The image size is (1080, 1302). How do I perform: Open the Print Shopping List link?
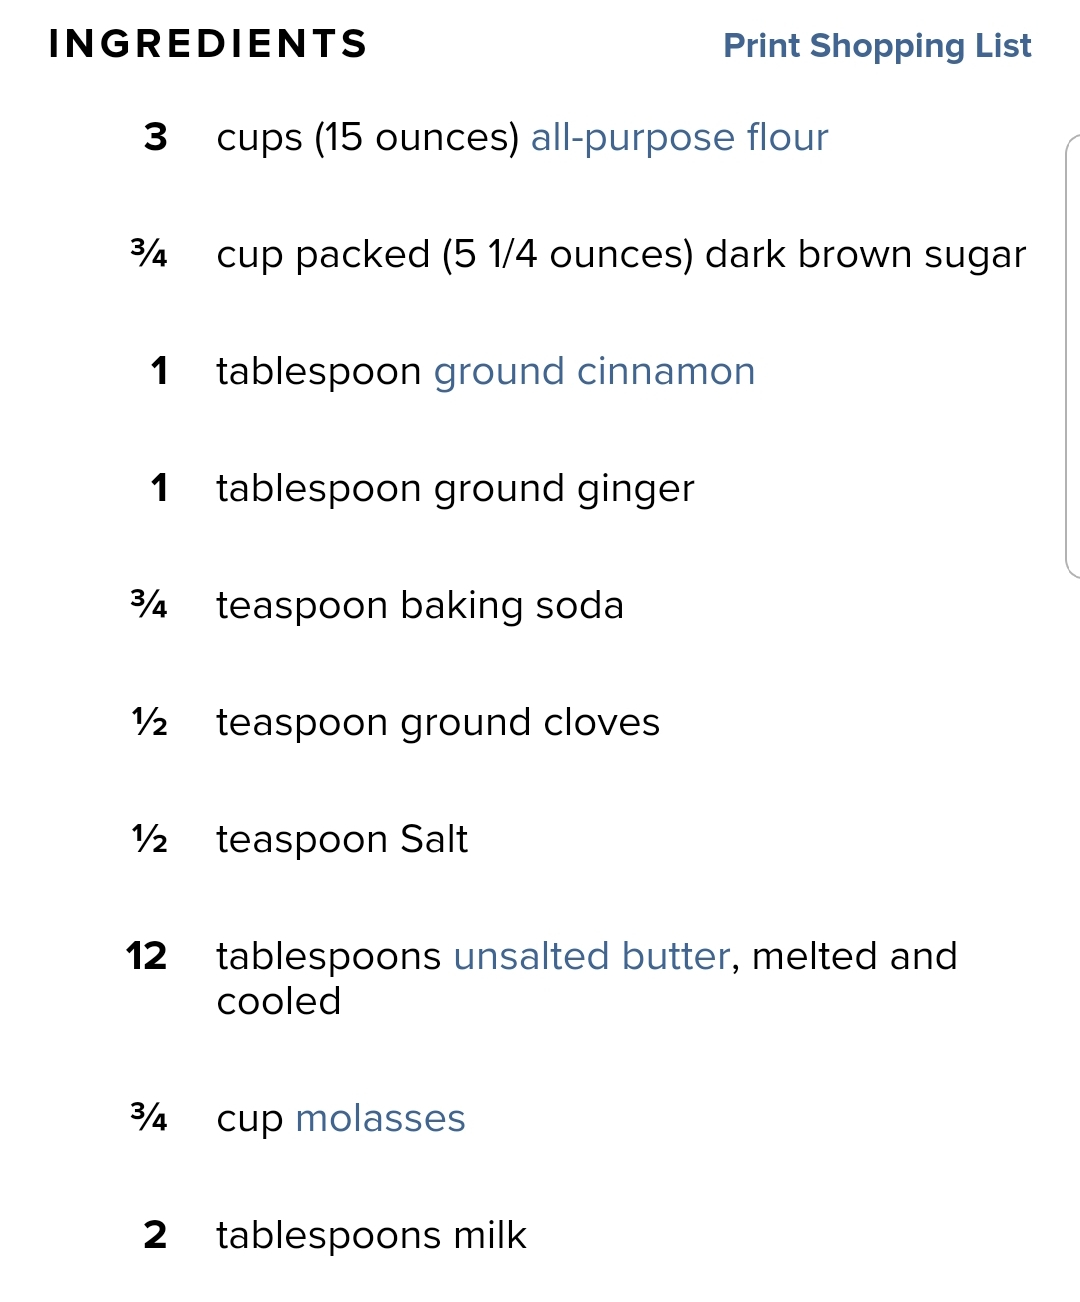click(x=877, y=46)
